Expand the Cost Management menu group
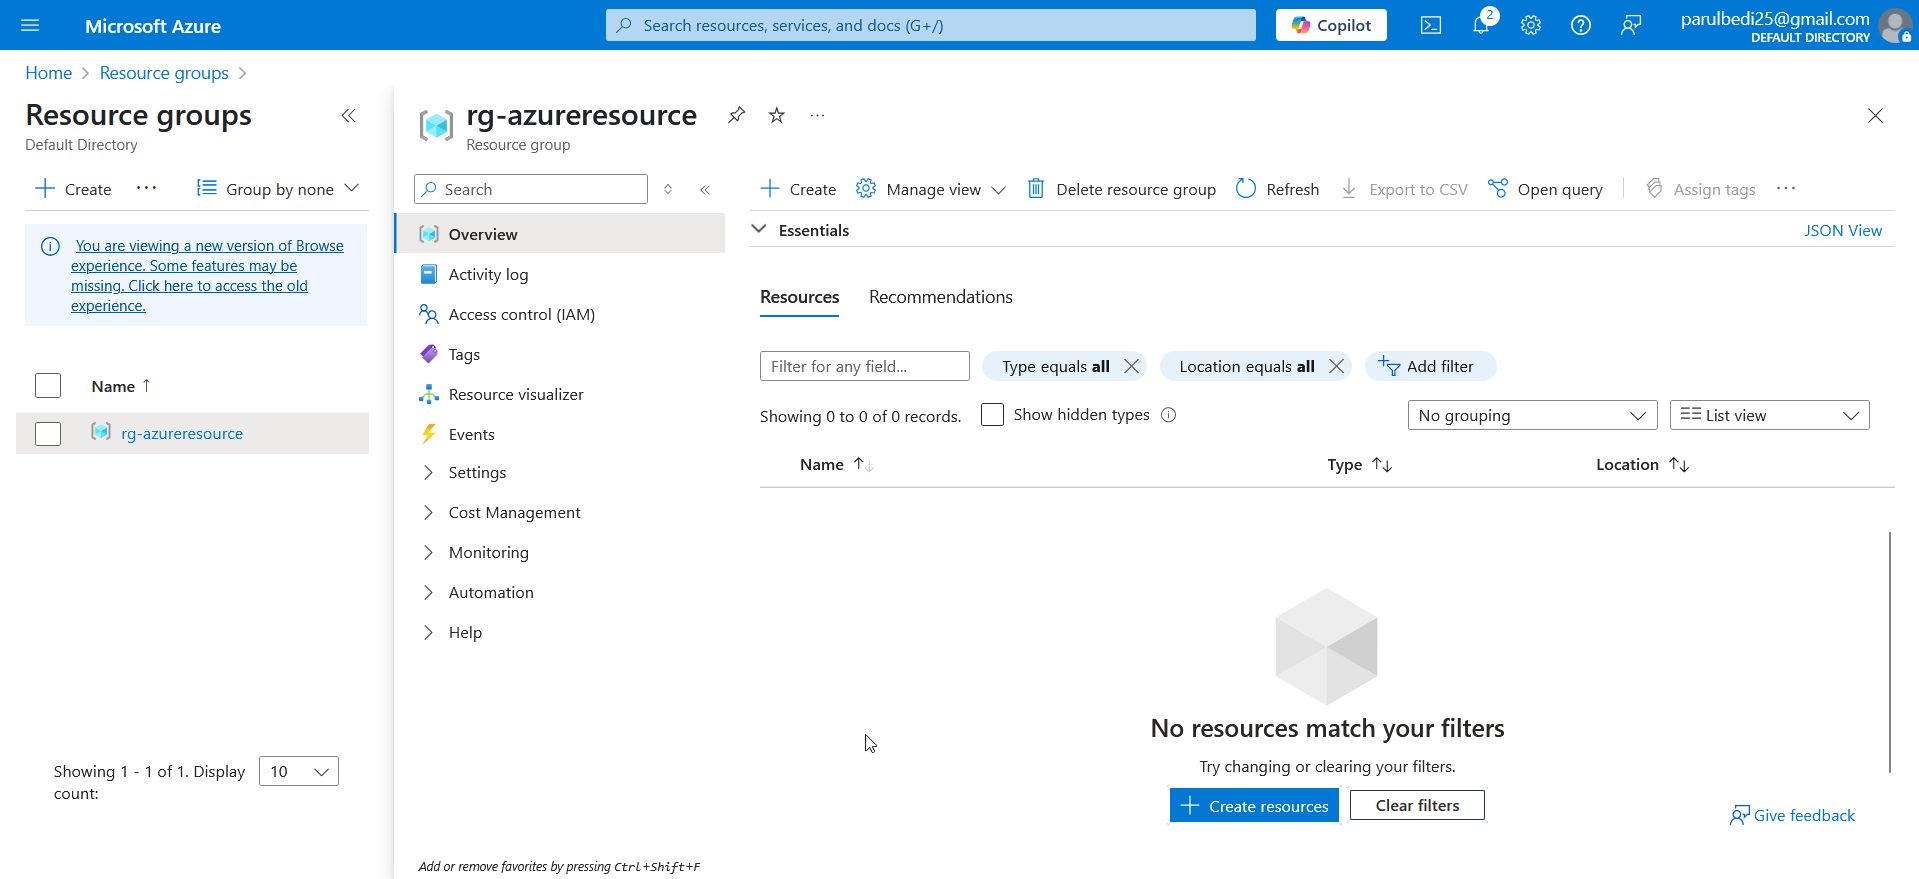 tap(428, 512)
